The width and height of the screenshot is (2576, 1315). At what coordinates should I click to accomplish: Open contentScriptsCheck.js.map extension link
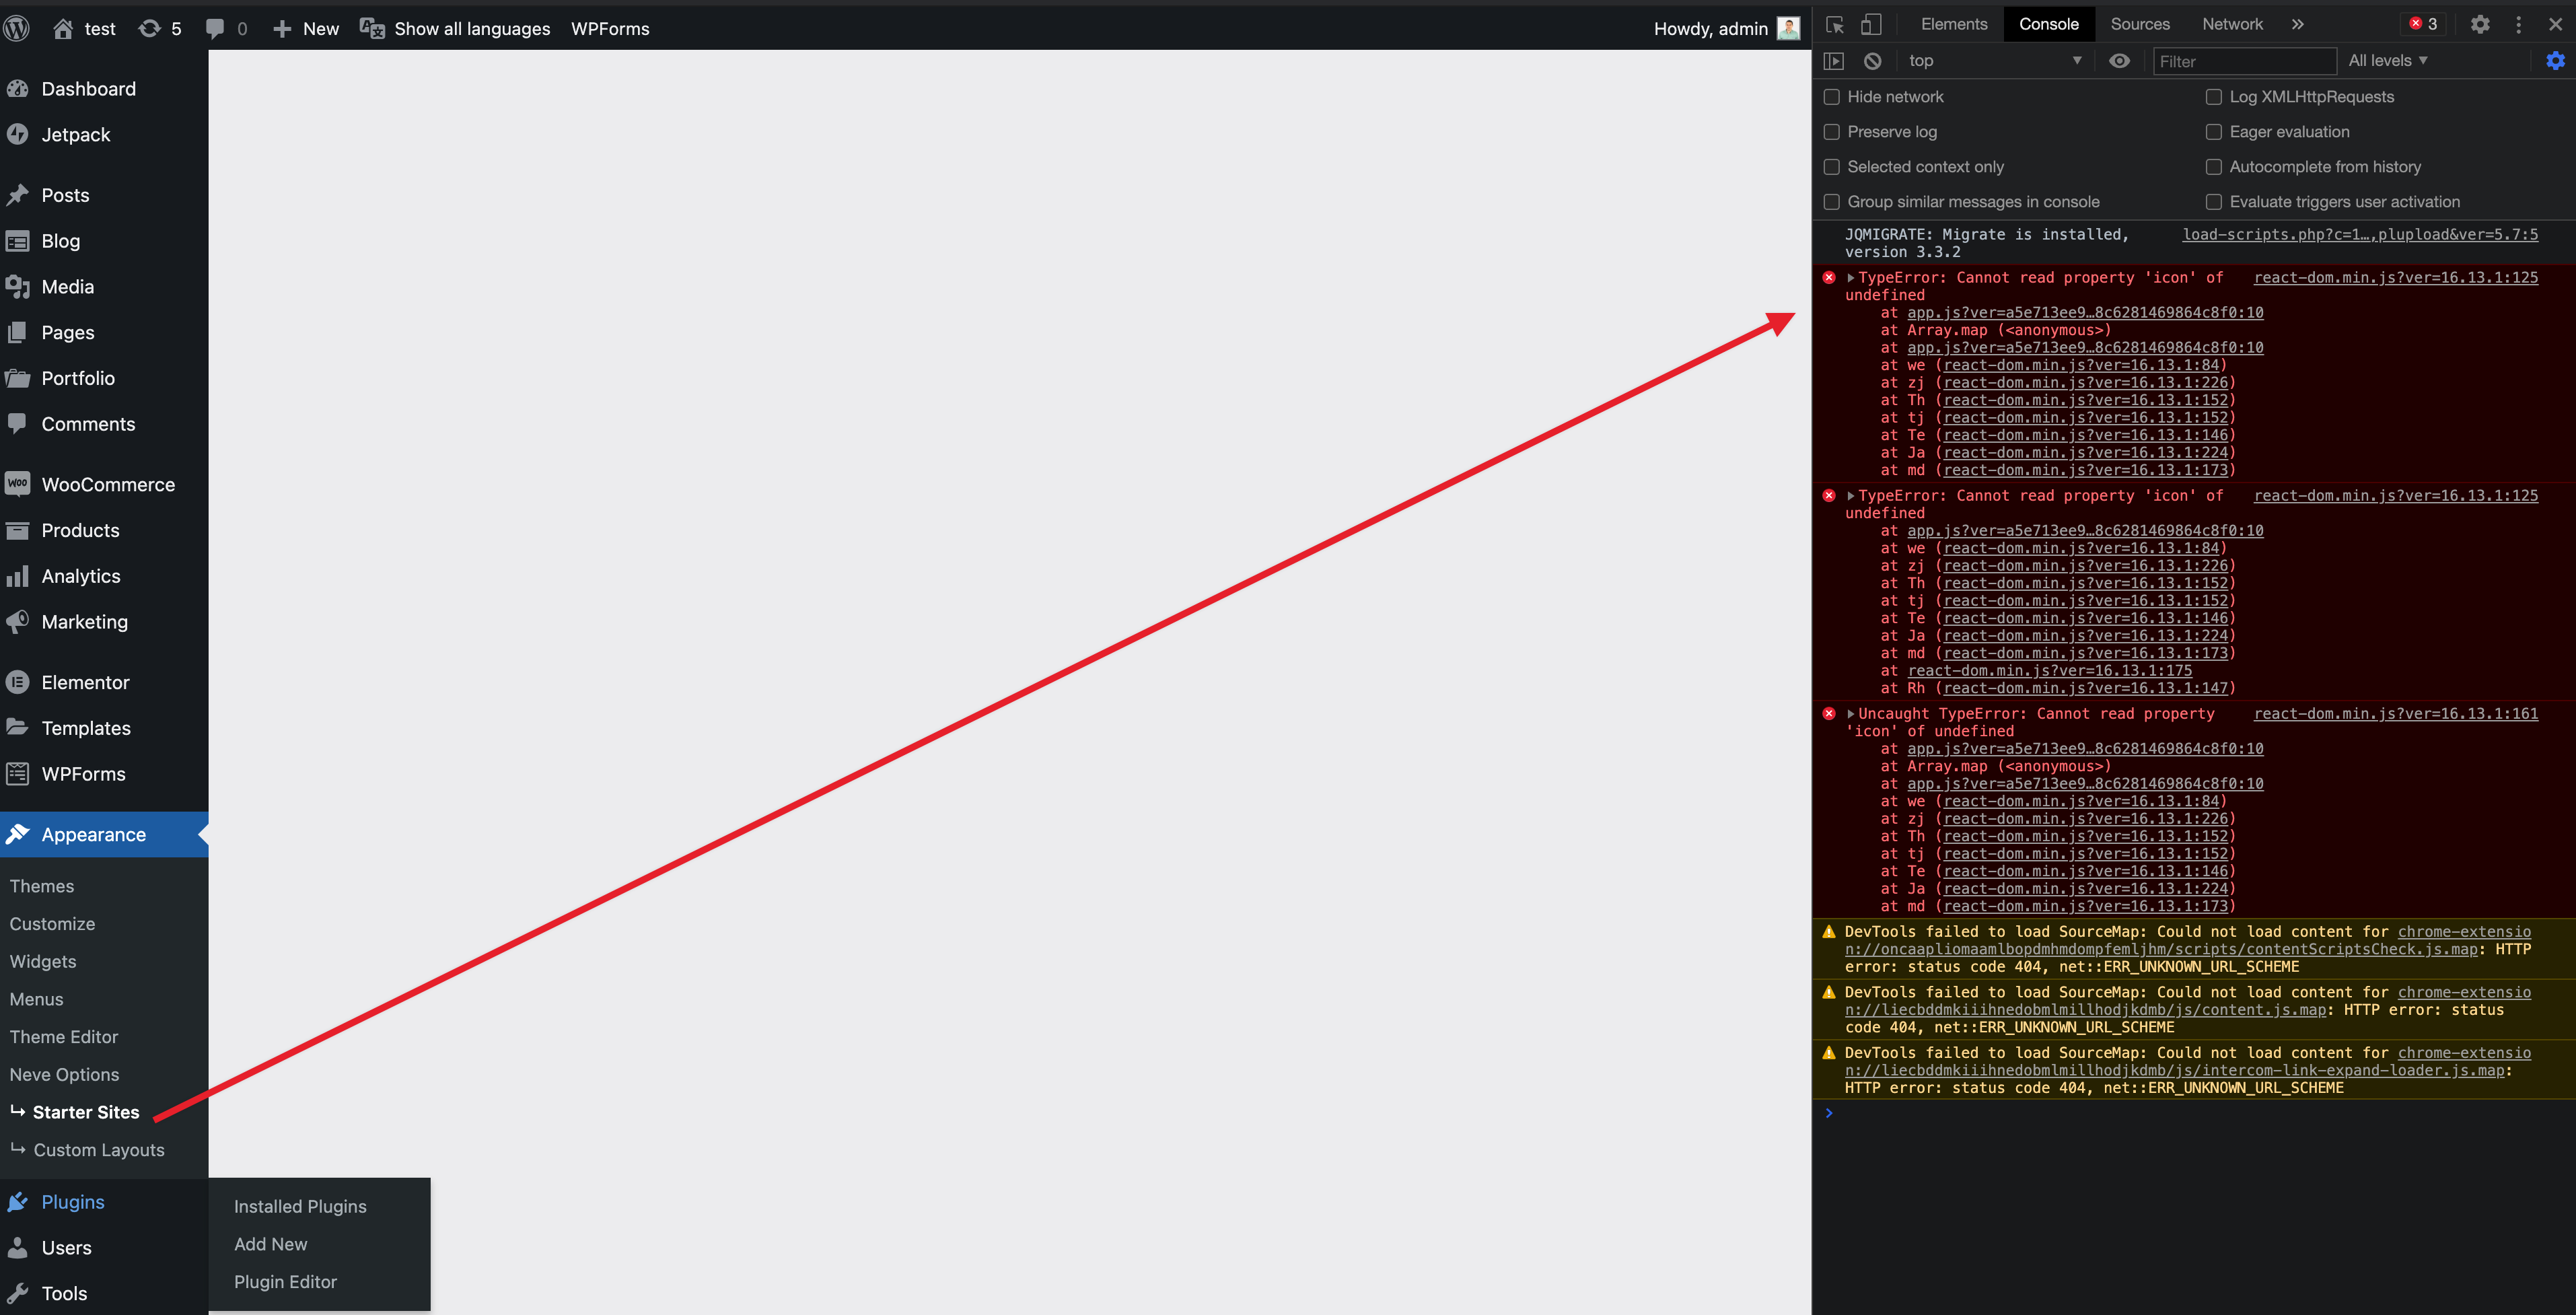pos(2162,949)
